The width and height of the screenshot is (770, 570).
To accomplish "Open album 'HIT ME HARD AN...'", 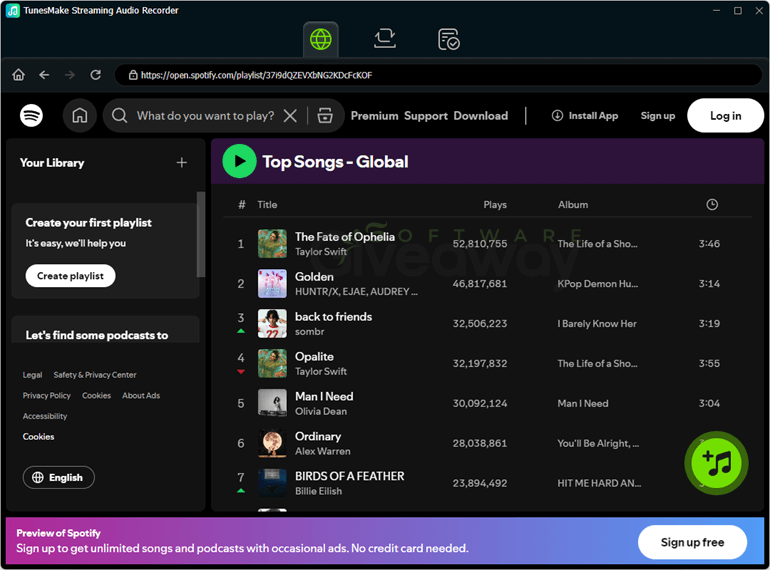I will [599, 483].
